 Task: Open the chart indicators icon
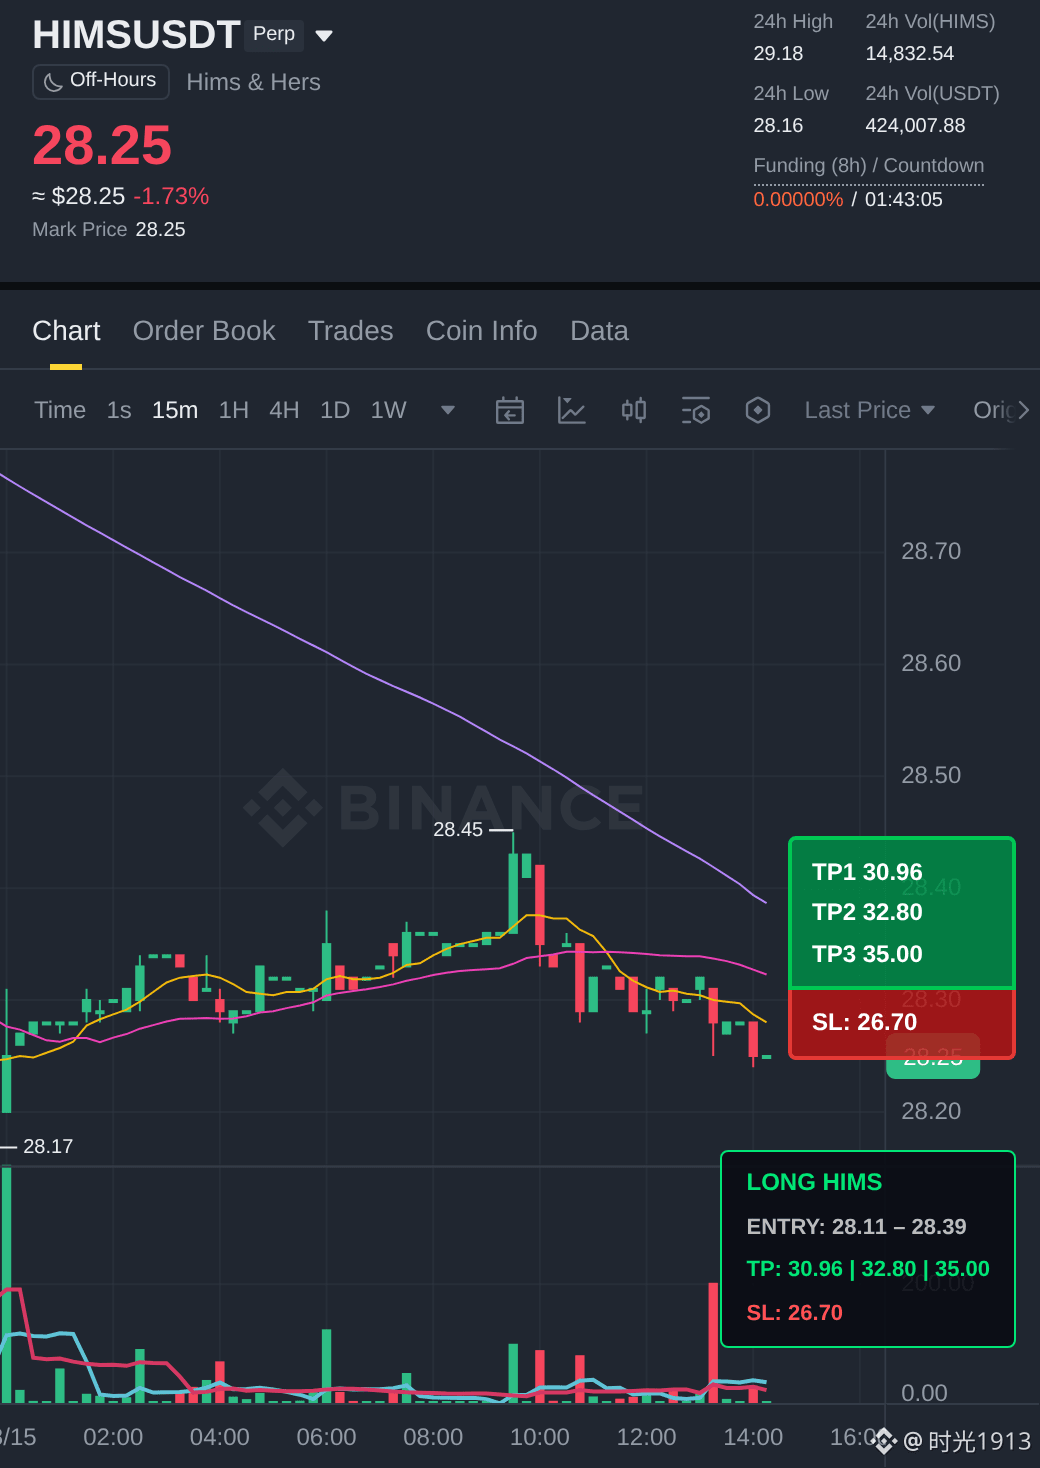tap(571, 410)
